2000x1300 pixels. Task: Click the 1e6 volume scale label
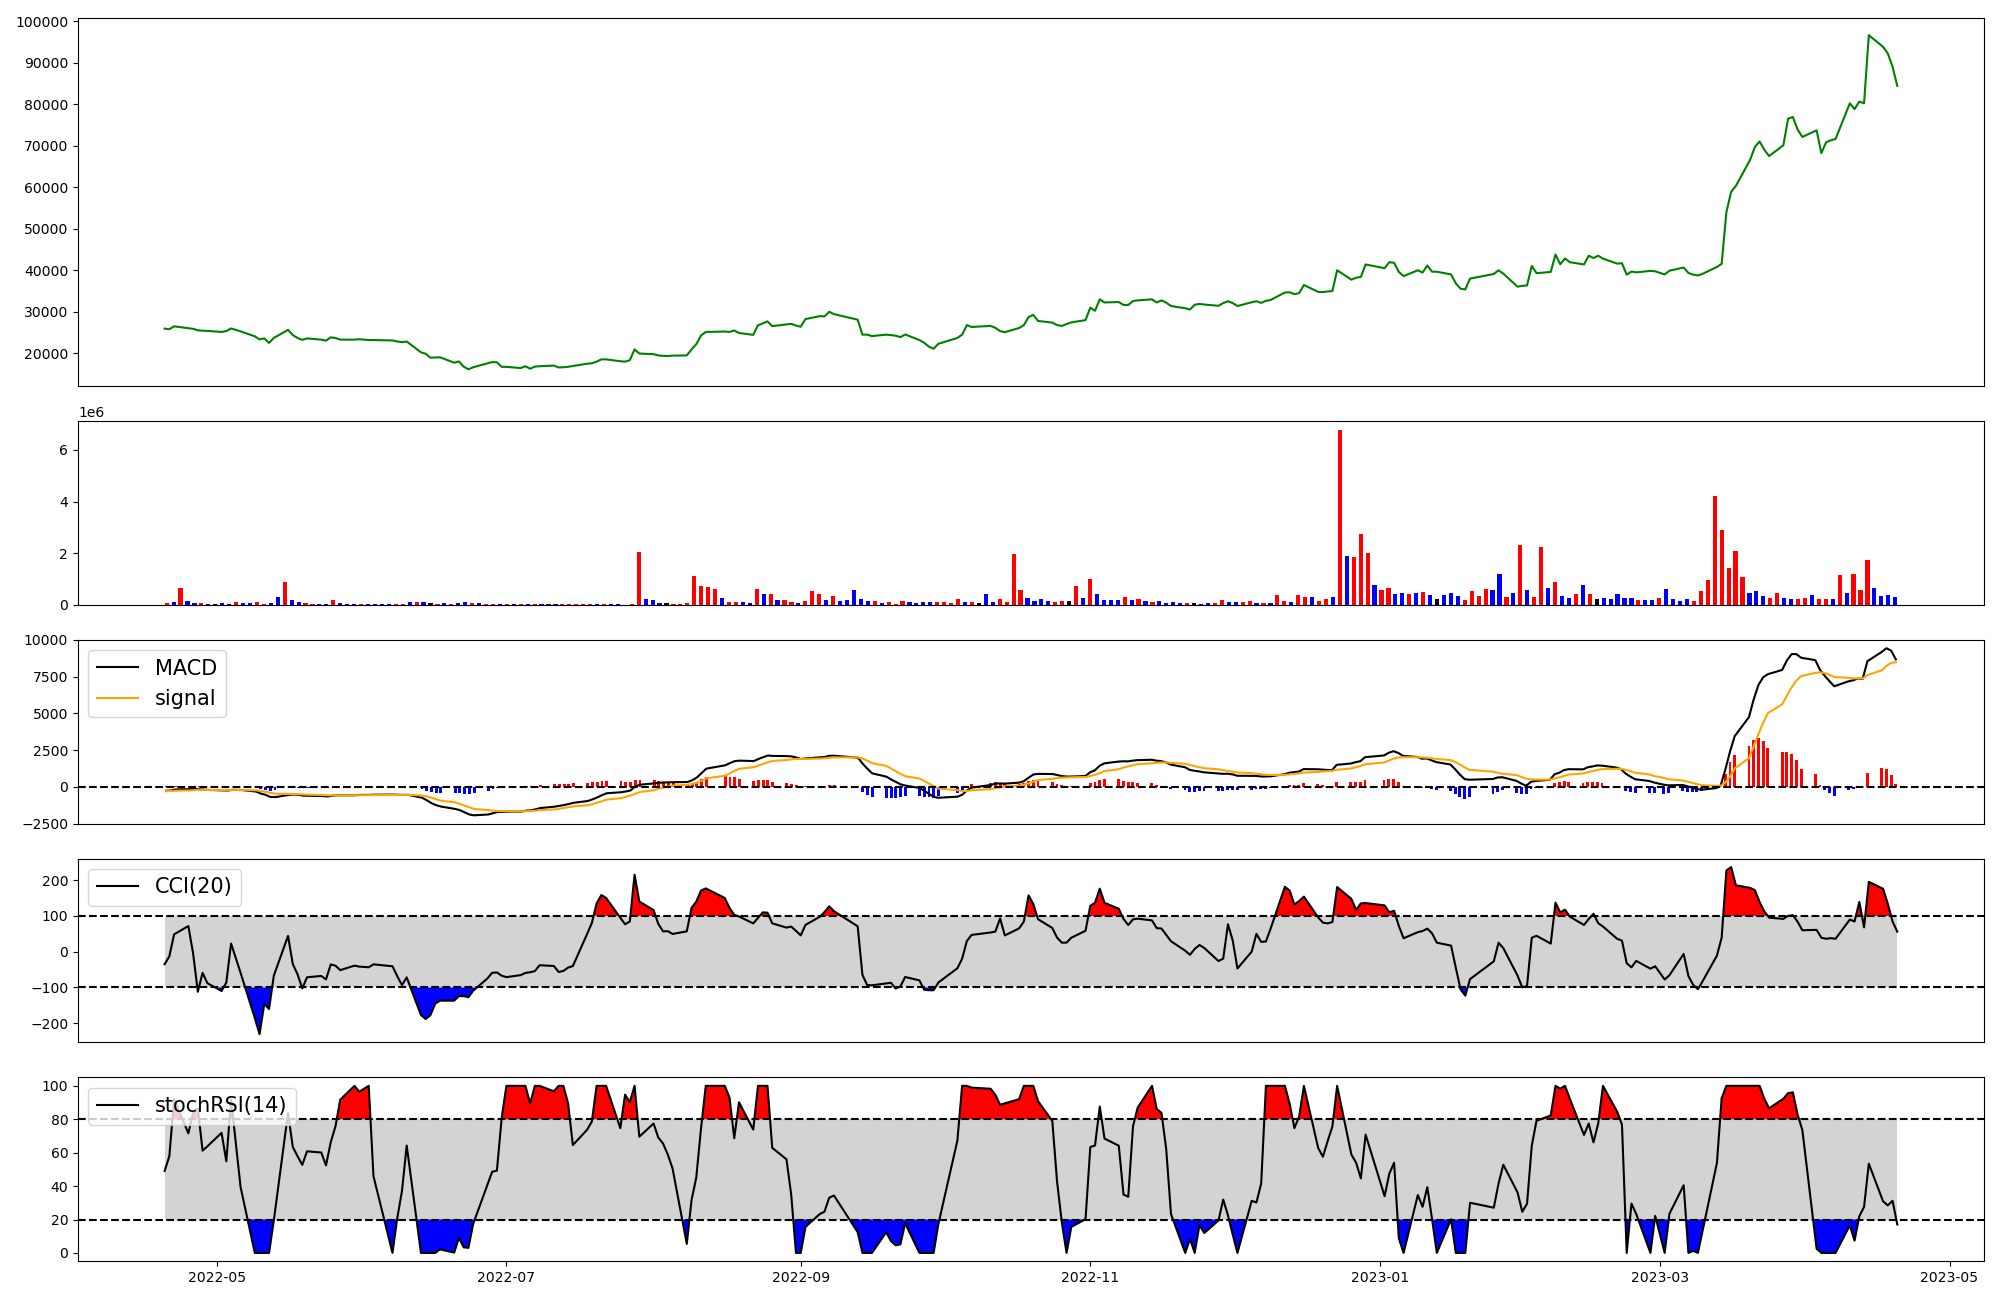pos(91,412)
